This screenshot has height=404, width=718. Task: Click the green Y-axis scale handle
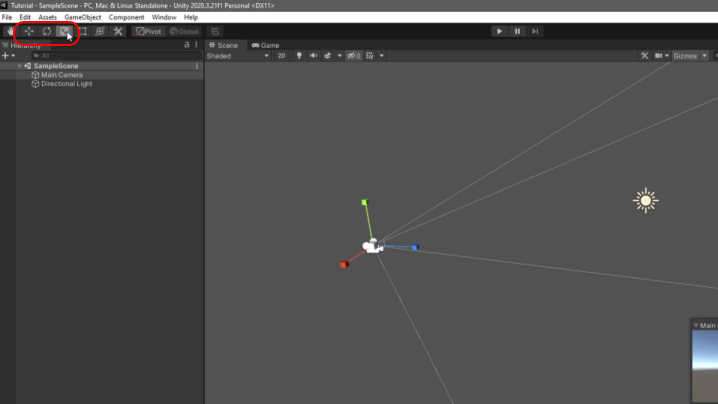[x=364, y=202]
